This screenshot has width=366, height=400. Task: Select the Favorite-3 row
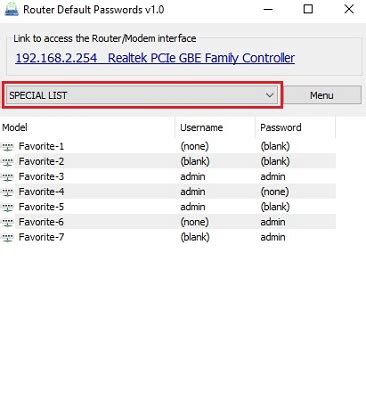pos(168,177)
